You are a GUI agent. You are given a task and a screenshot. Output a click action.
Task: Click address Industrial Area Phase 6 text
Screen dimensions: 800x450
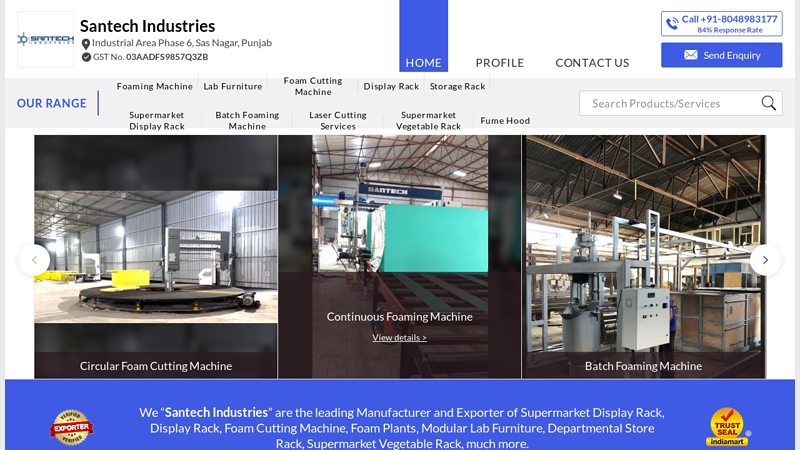[182, 43]
